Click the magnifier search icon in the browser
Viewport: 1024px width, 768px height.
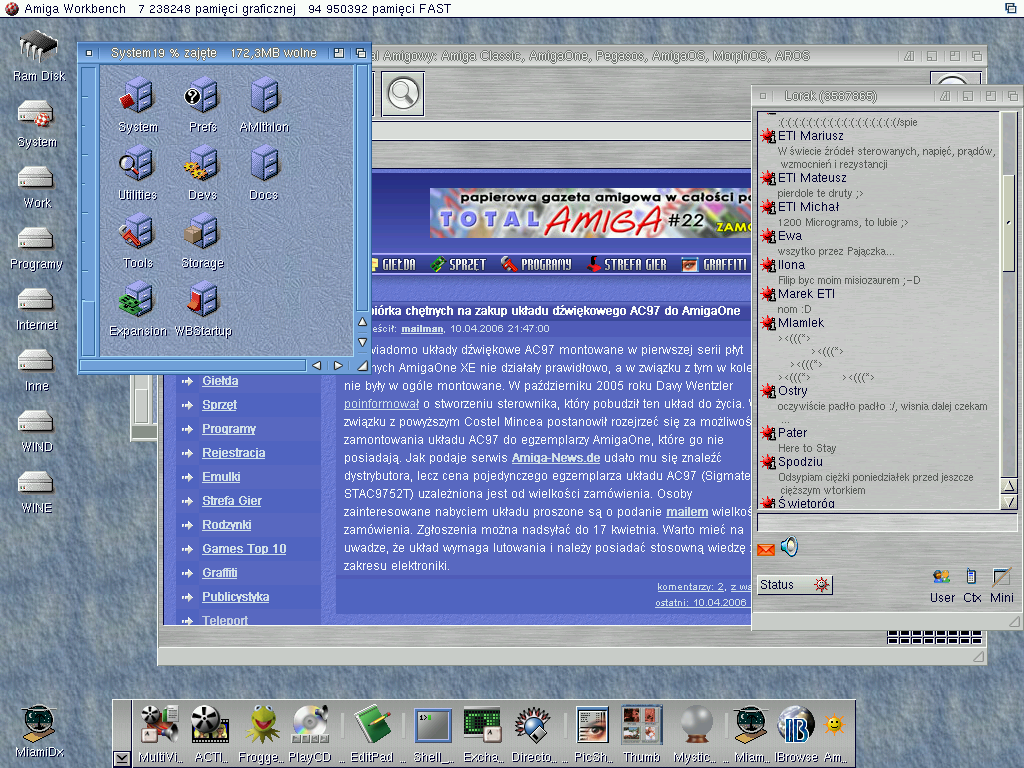[403, 94]
